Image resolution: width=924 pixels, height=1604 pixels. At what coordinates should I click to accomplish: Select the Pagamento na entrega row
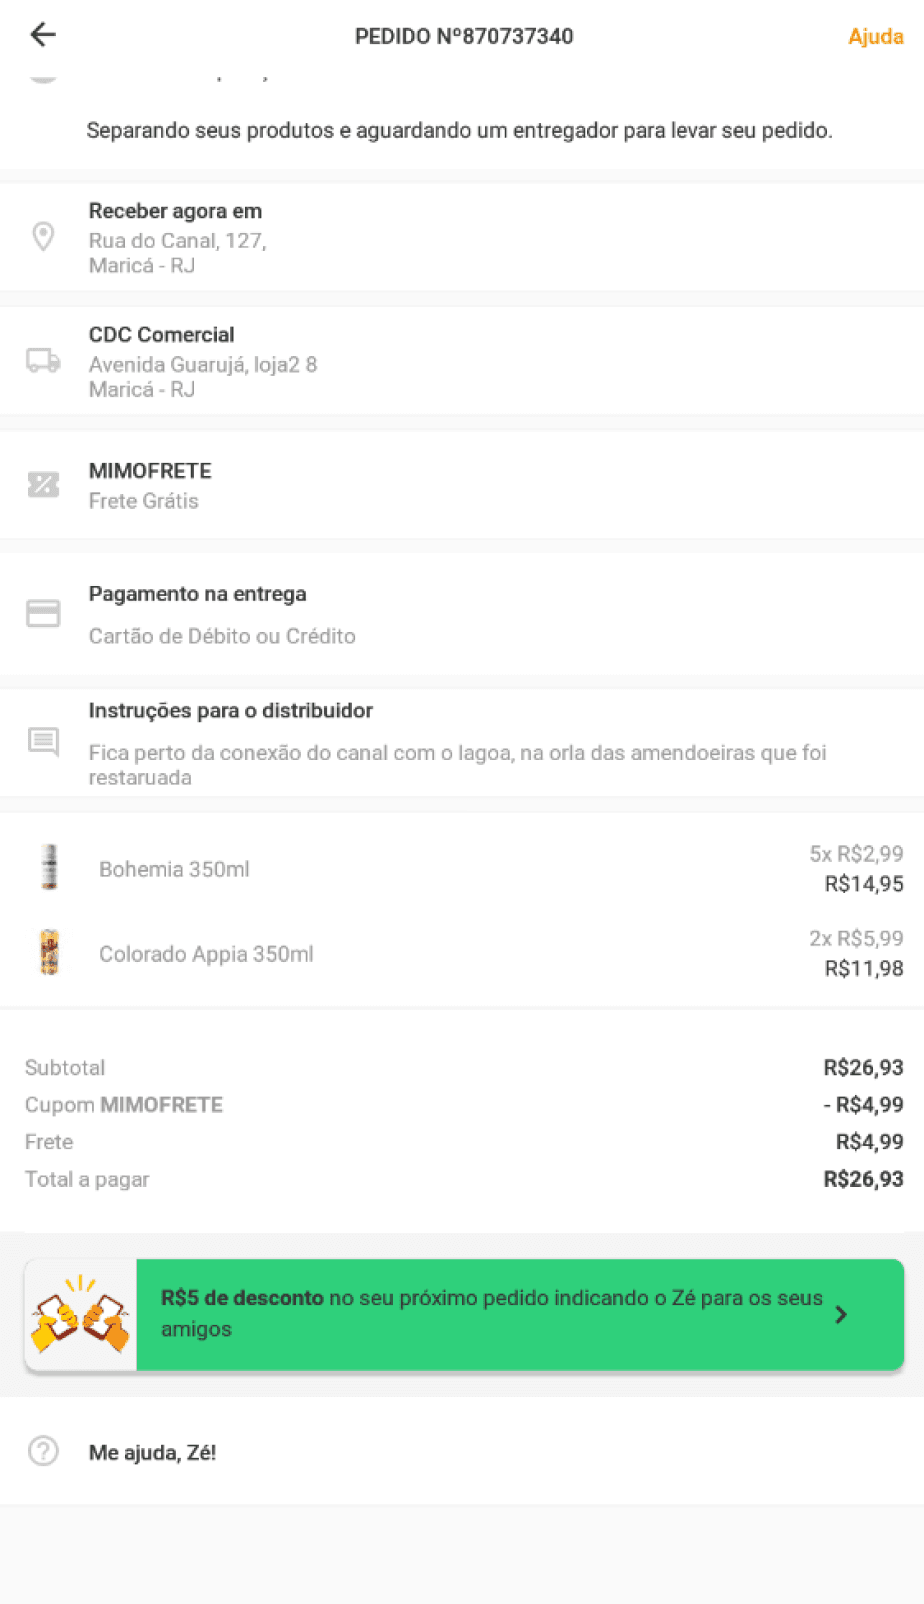(462, 613)
